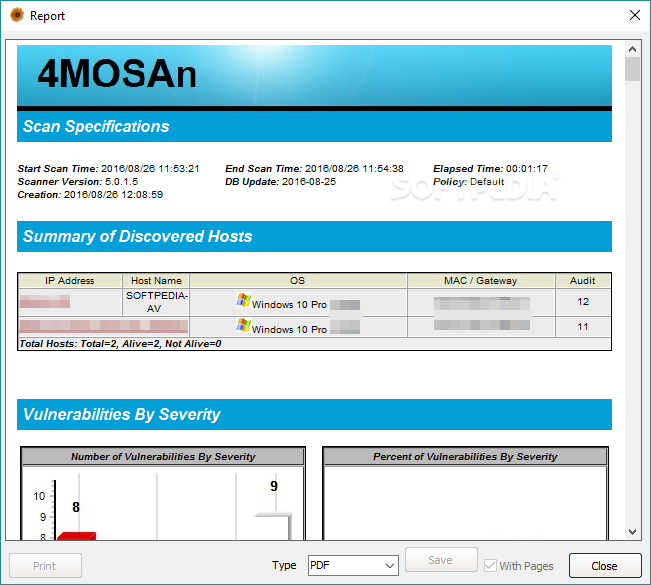The width and height of the screenshot is (651, 585).
Task: Click the Audit column header
Action: (x=582, y=281)
